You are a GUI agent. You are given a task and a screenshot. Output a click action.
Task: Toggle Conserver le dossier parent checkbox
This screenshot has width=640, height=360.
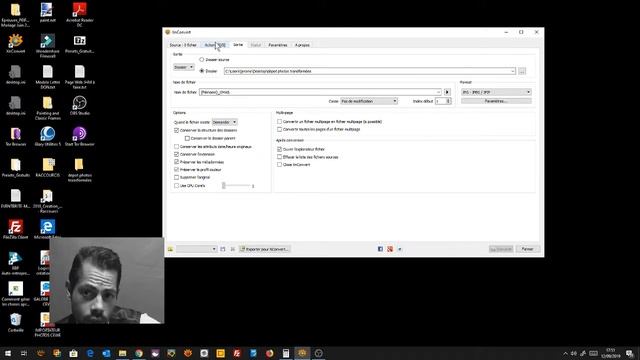pyautogui.click(x=187, y=138)
